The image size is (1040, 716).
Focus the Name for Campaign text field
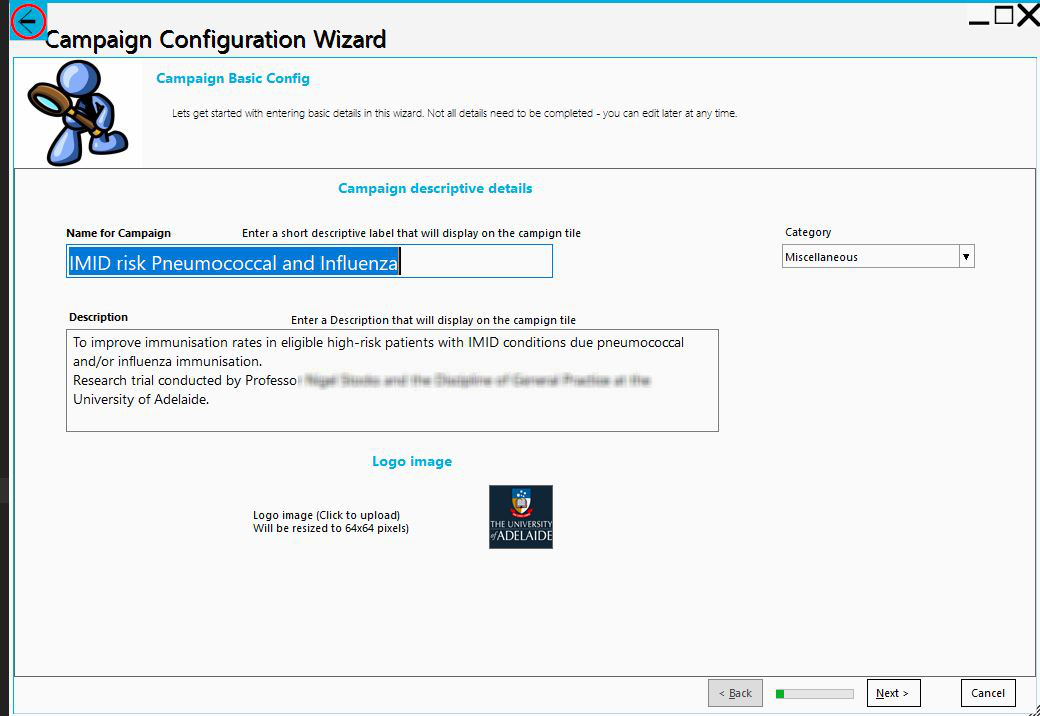click(x=309, y=263)
